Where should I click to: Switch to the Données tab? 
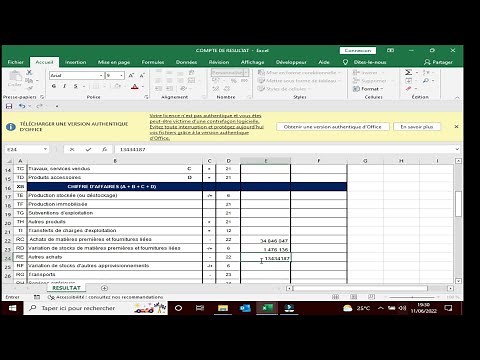click(186, 62)
